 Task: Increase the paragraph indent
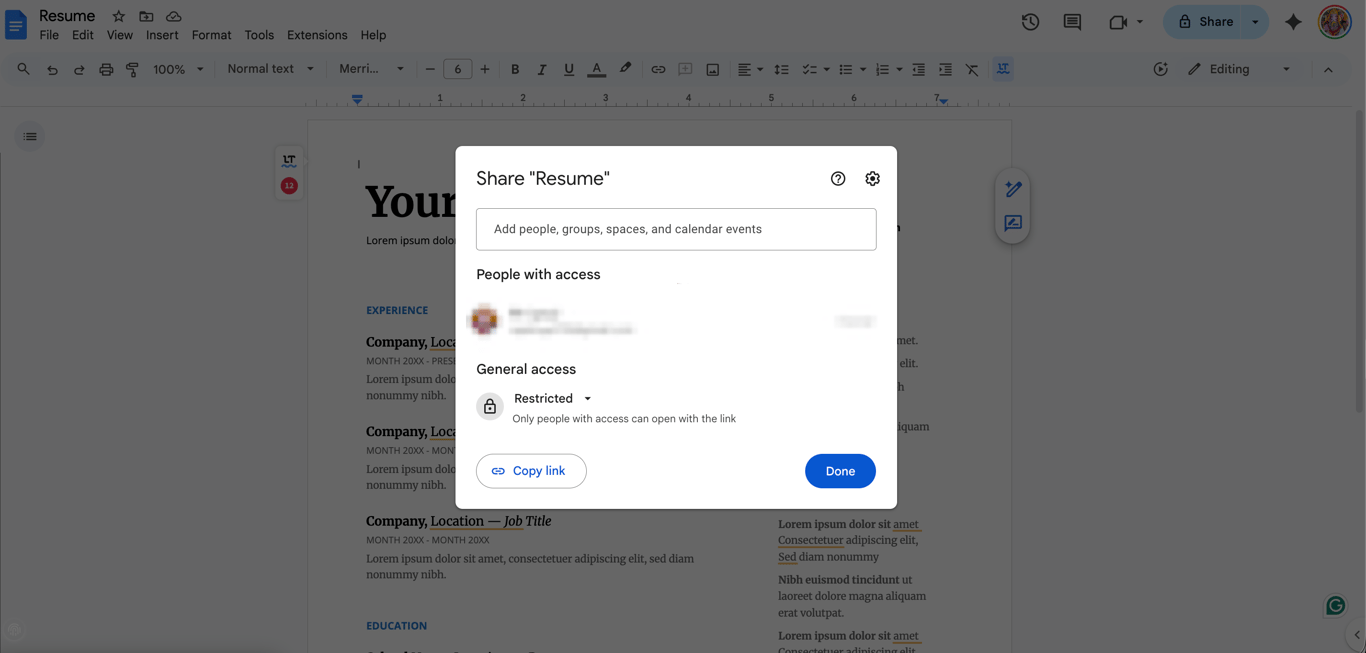945,69
